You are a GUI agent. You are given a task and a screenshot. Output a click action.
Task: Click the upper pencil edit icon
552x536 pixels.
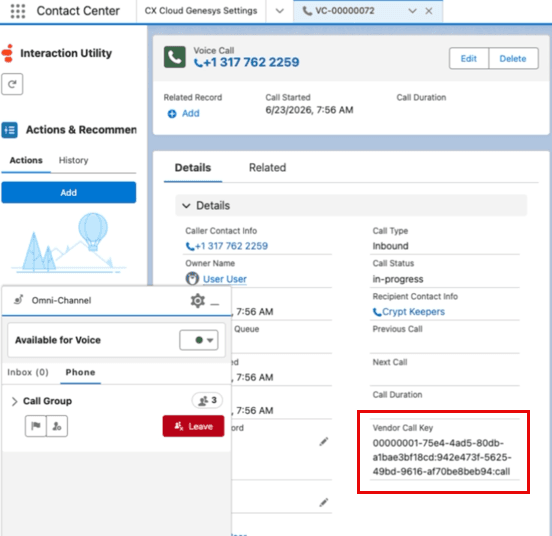[324, 442]
